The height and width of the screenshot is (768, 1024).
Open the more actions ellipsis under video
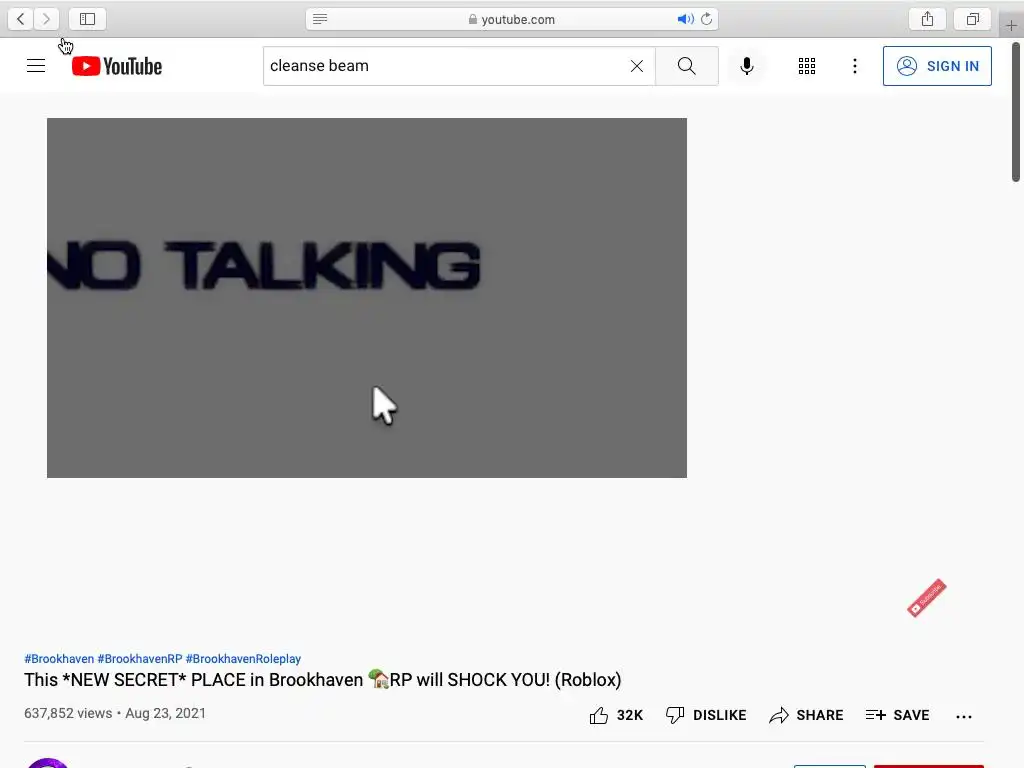tap(964, 716)
